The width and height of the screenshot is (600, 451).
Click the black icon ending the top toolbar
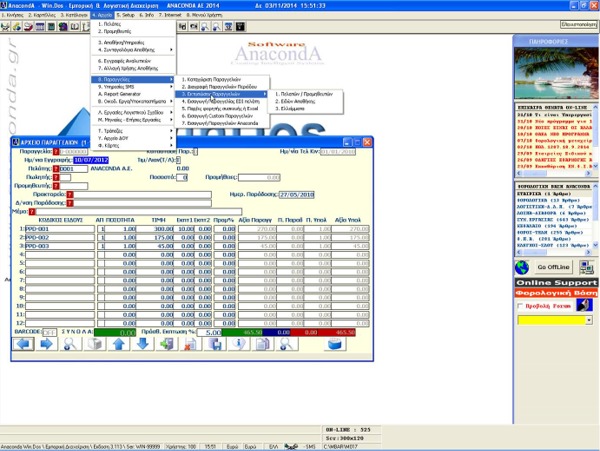tap(240, 27)
